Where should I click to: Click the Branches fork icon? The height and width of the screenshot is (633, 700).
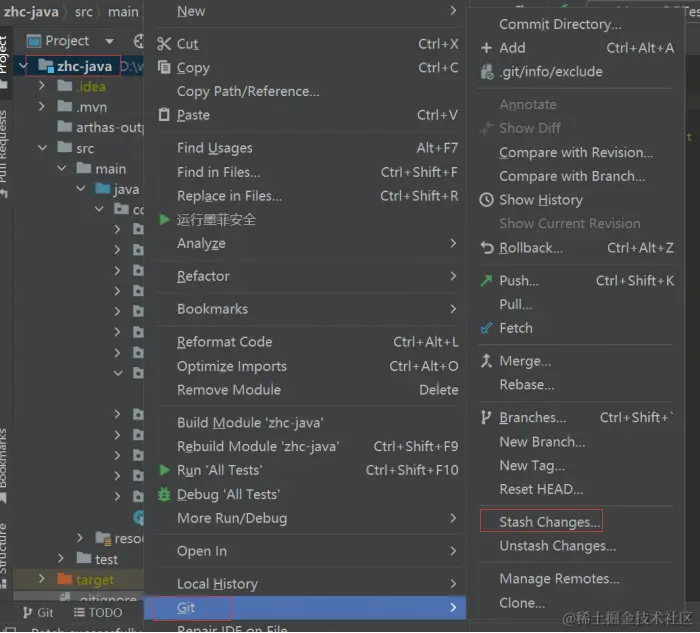pos(486,417)
